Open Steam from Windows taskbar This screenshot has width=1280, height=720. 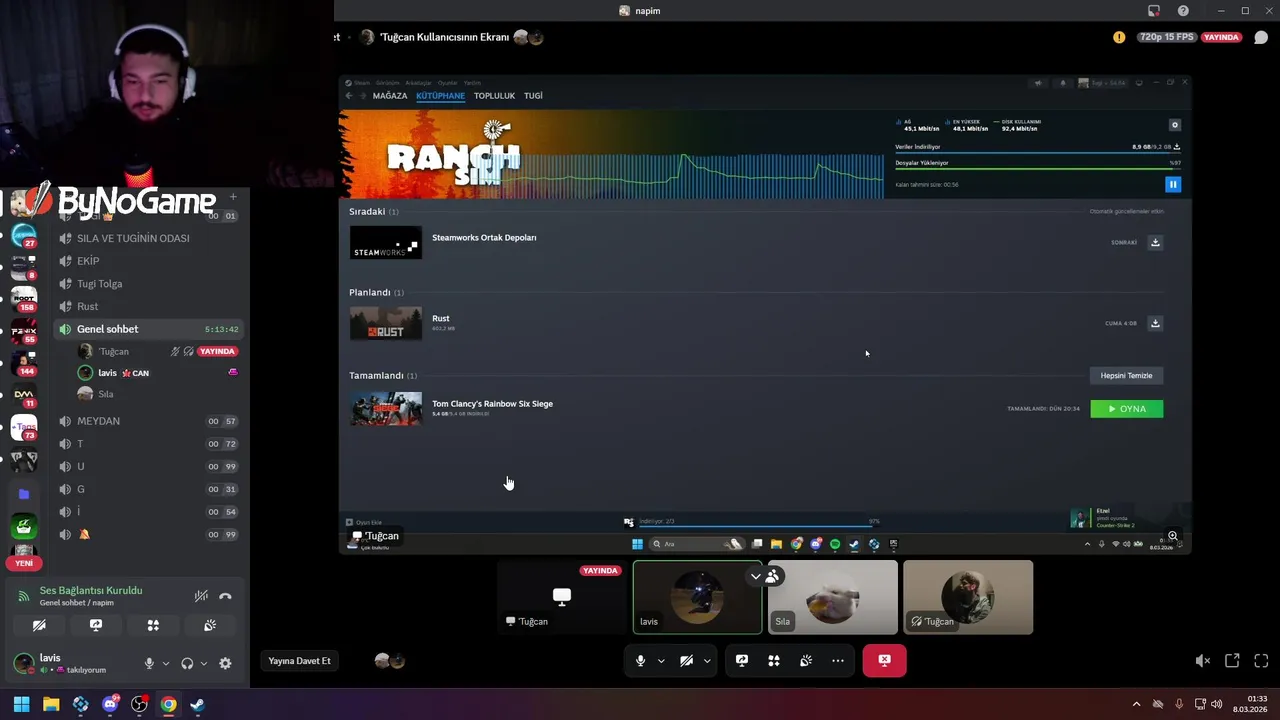[x=198, y=704]
